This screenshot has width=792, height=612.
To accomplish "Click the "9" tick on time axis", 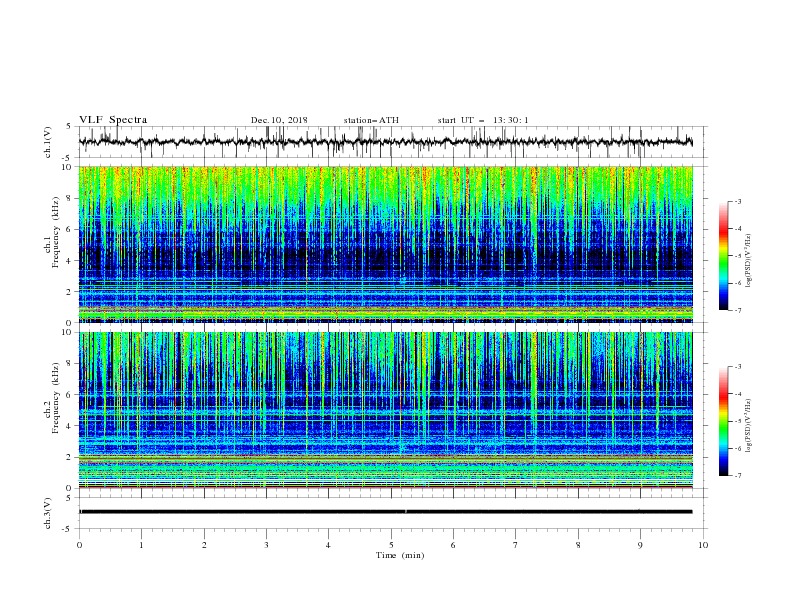I will (640, 545).
